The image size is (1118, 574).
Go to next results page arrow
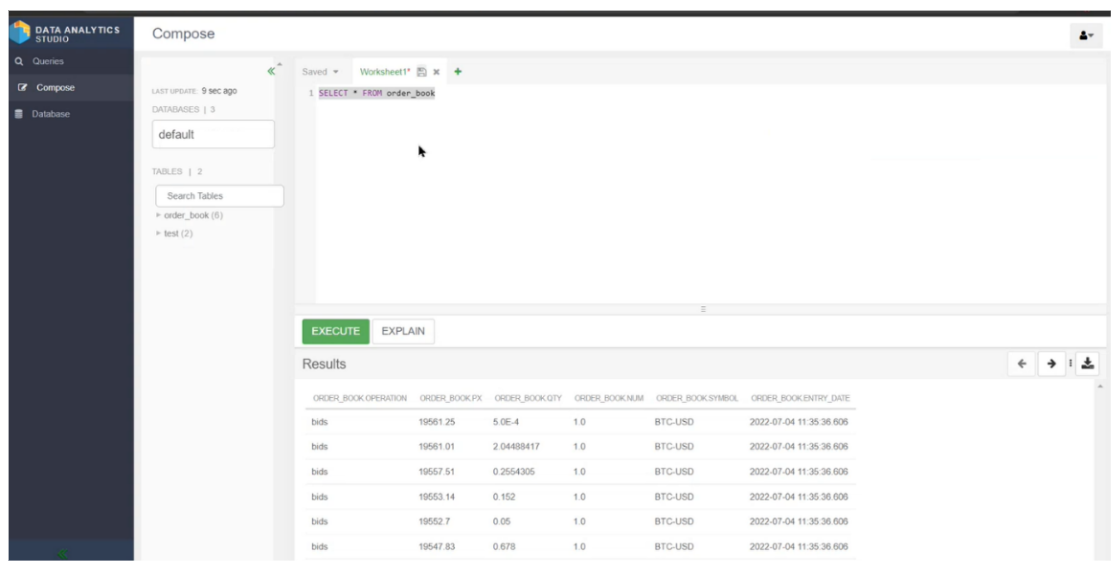(x=1051, y=364)
